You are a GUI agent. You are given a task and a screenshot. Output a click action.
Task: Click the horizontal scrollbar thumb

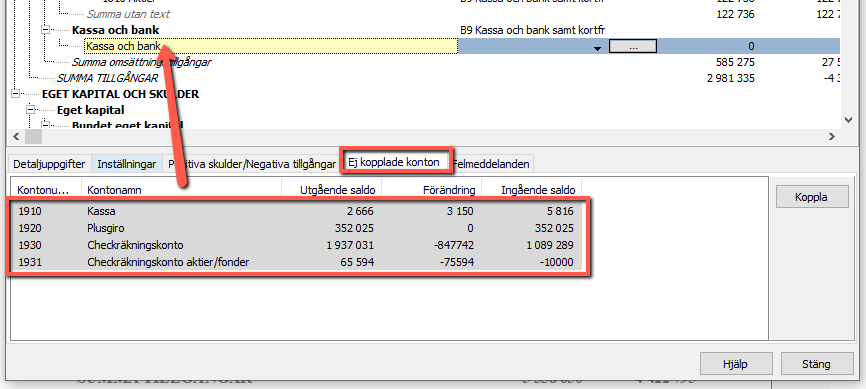tap(33, 136)
